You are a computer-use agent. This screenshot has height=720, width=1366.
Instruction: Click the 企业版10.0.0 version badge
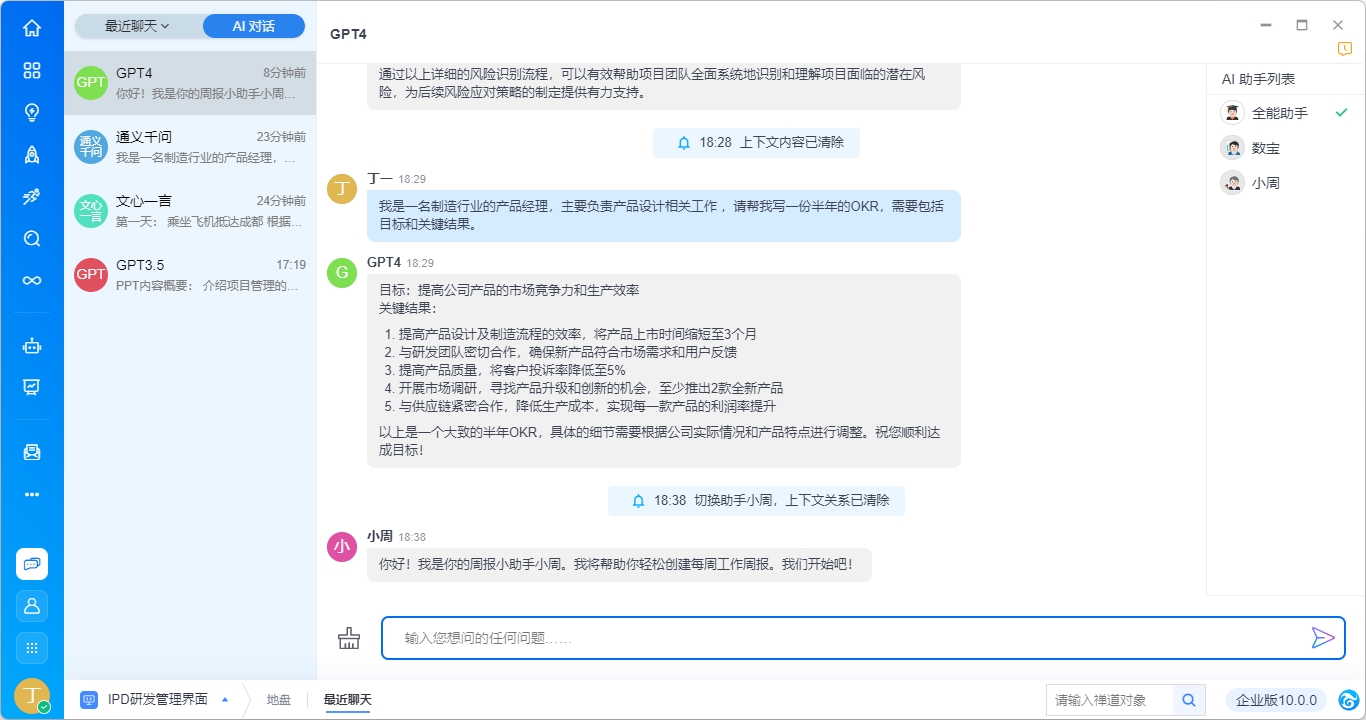click(1277, 700)
